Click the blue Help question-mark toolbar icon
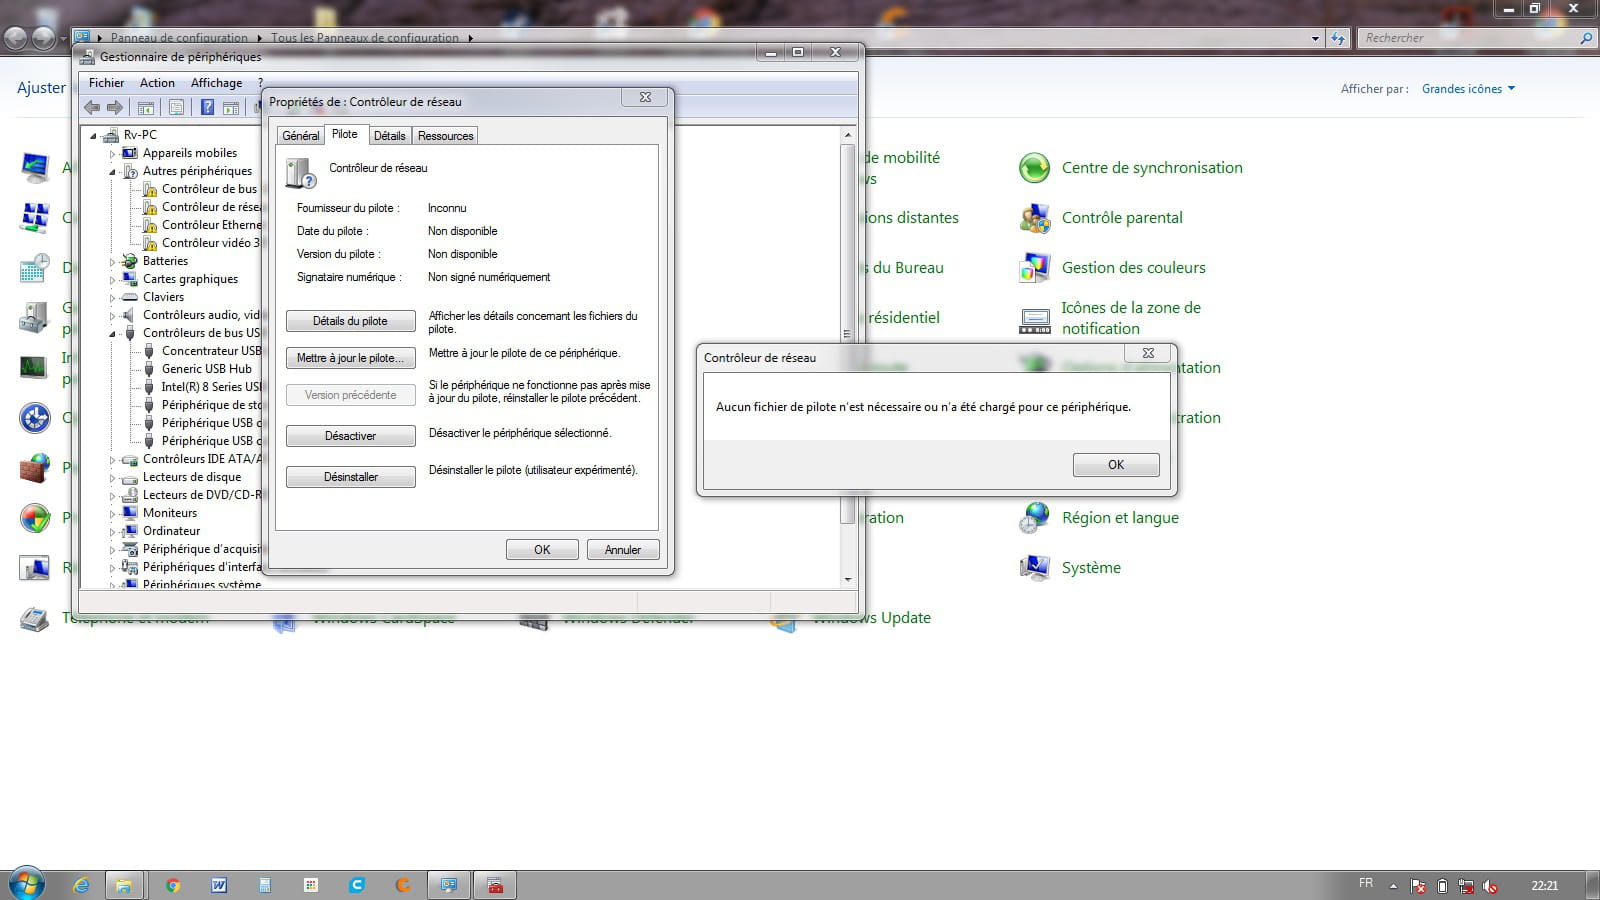 [207, 107]
